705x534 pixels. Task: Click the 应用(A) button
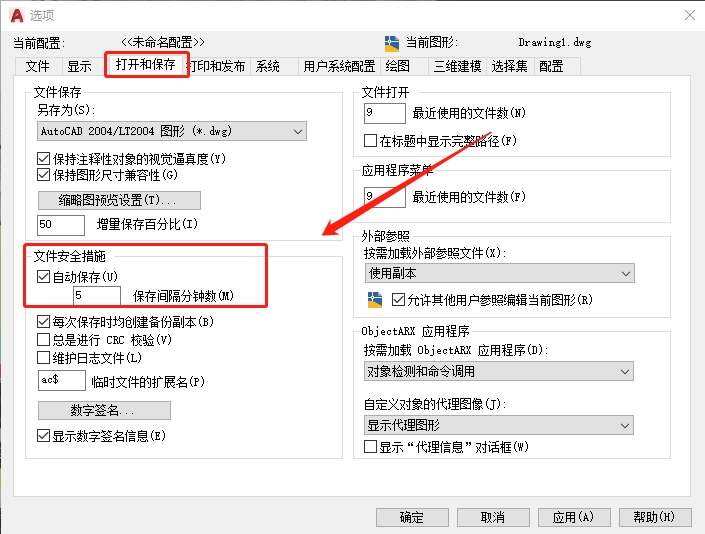click(574, 517)
